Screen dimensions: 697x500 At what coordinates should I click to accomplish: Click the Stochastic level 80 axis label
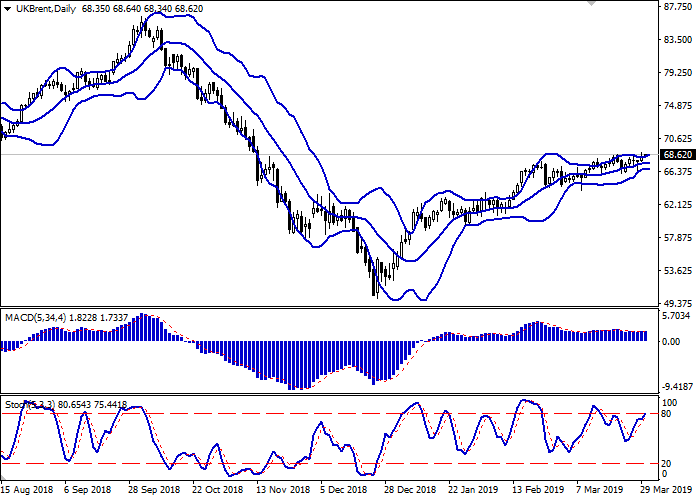pos(668,413)
